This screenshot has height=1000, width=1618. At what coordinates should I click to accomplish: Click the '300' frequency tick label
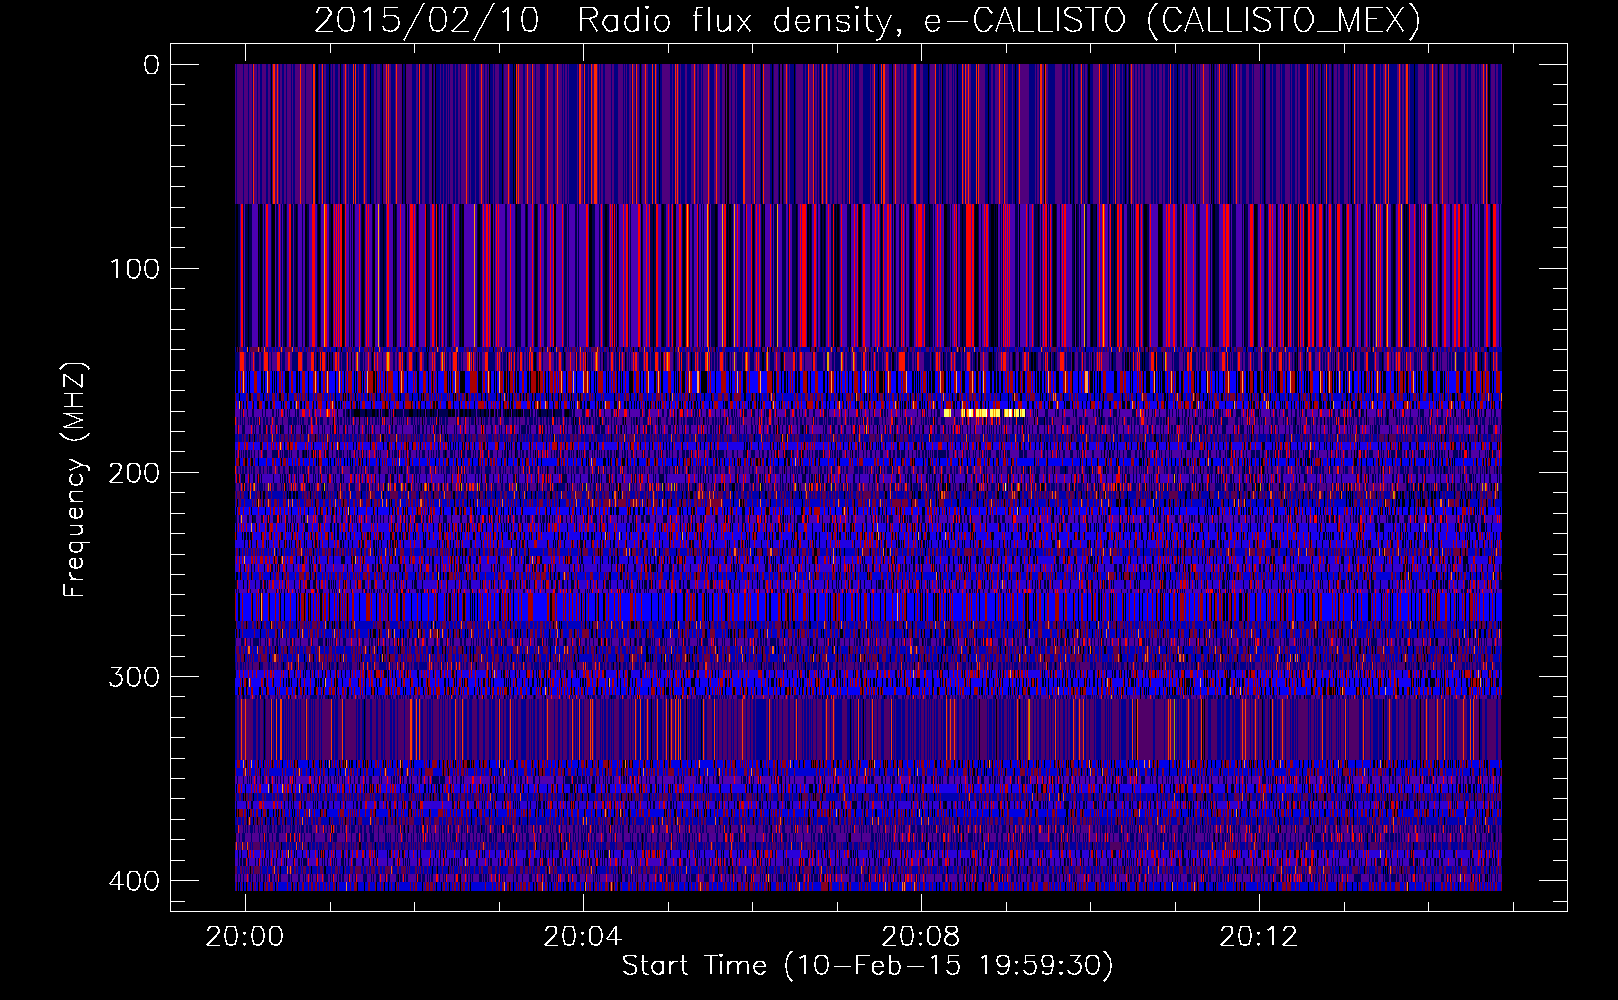coord(134,677)
